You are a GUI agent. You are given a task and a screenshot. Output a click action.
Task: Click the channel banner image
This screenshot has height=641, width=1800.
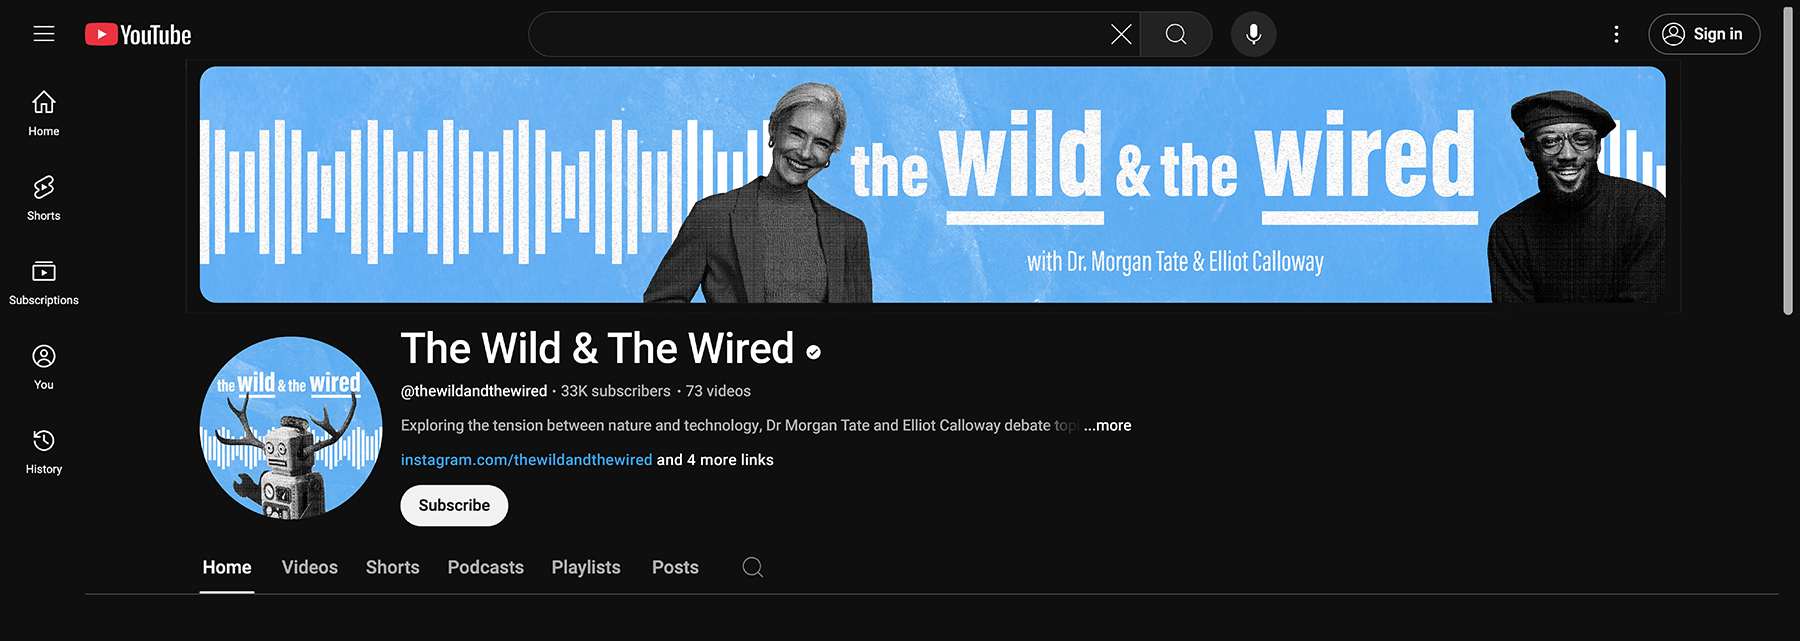(933, 185)
